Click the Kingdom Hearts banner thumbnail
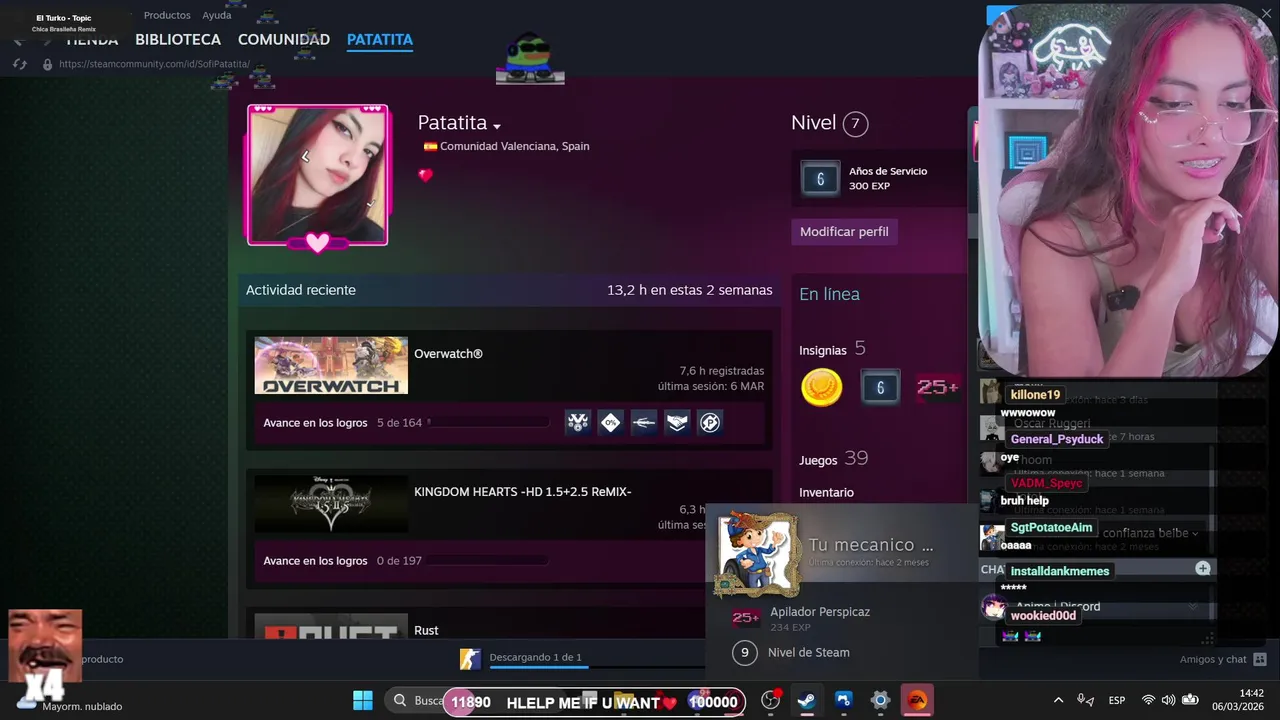Image resolution: width=1280 pixels, height=720 pixels. point(331,503)
